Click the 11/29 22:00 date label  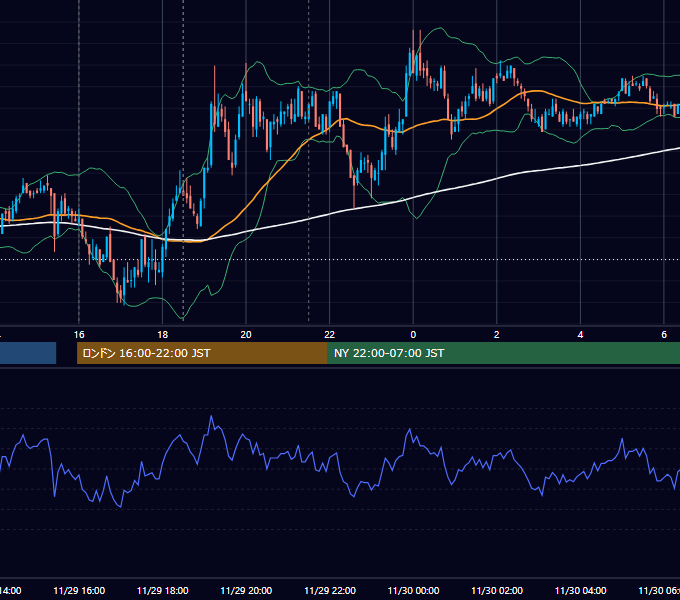point(330,590)
